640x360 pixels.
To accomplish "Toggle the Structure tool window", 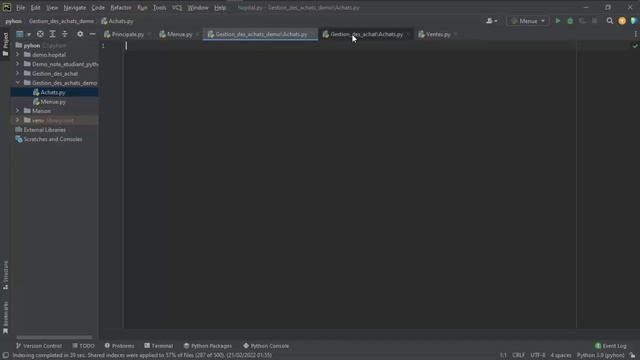I will (5, 276).
